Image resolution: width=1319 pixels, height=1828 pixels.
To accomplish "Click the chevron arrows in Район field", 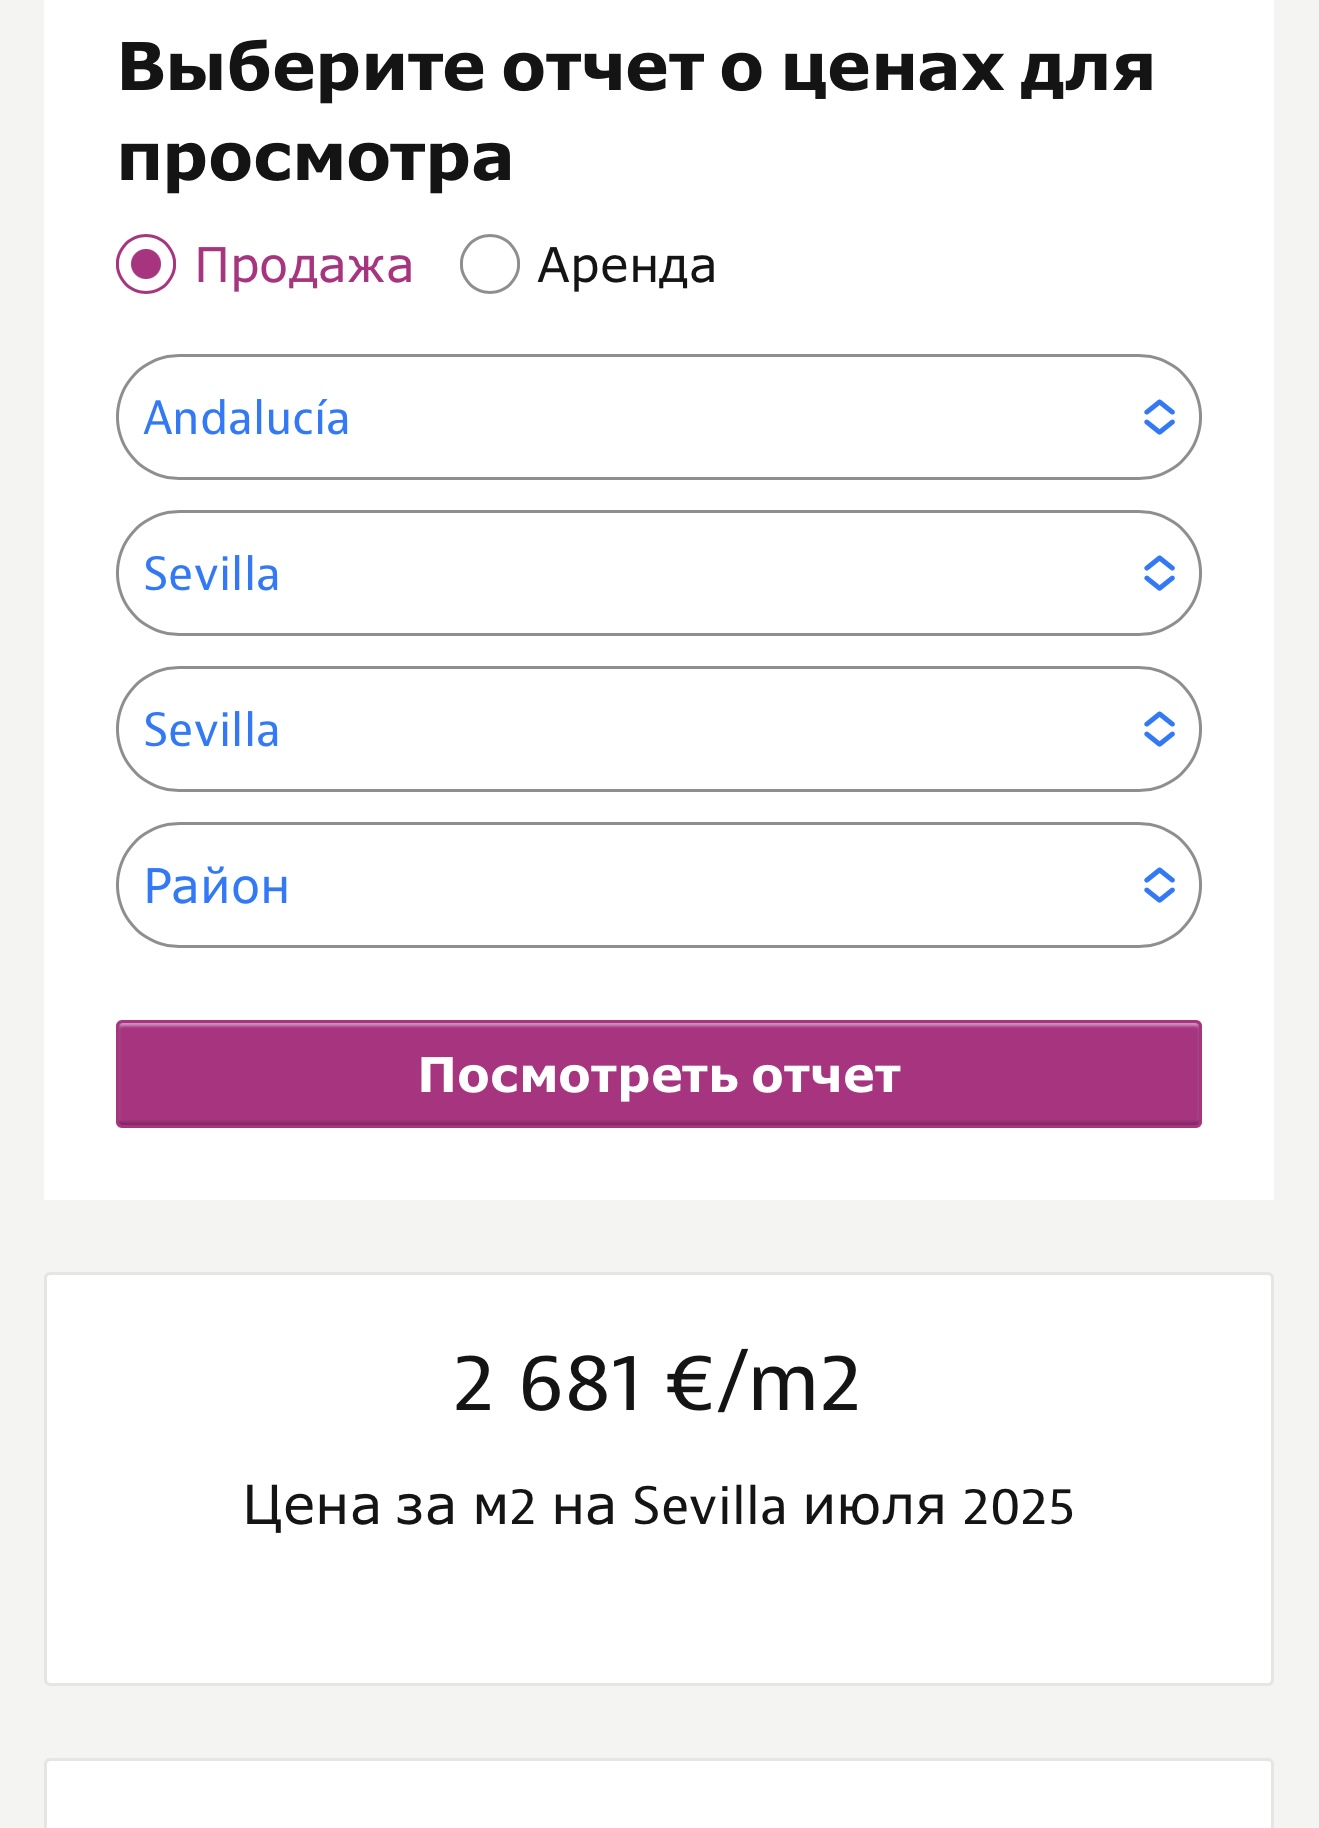I will coord(1158,885).
